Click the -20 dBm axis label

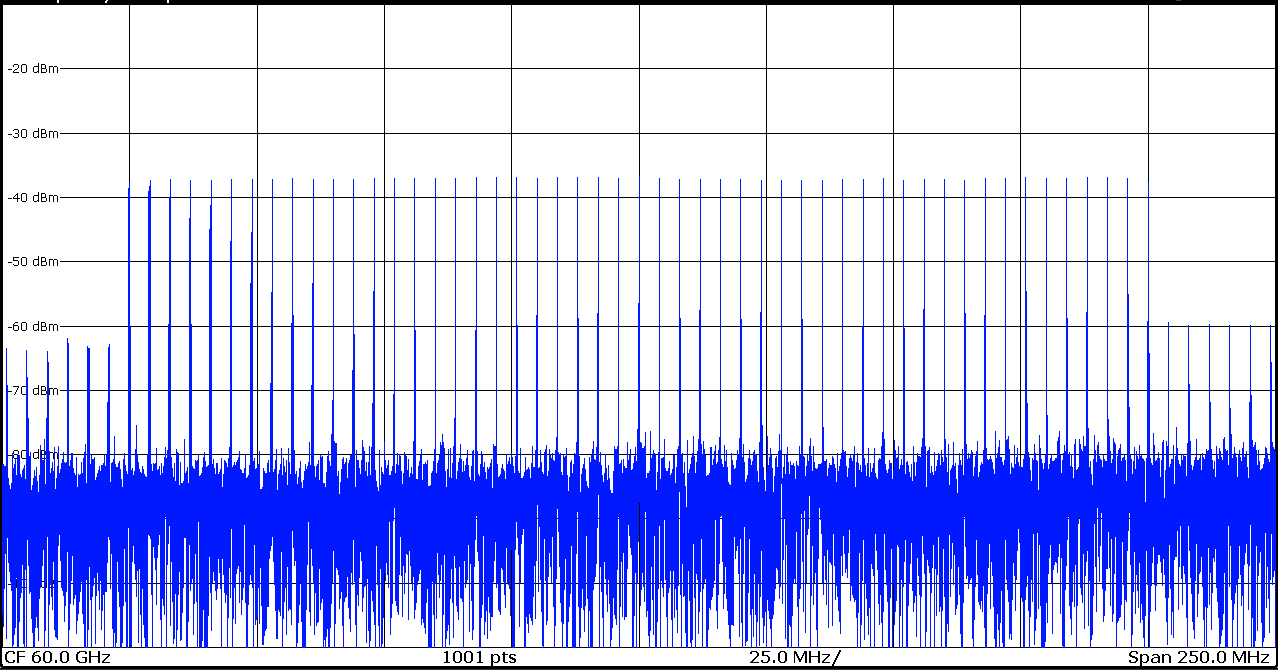[x=32, y=69]
